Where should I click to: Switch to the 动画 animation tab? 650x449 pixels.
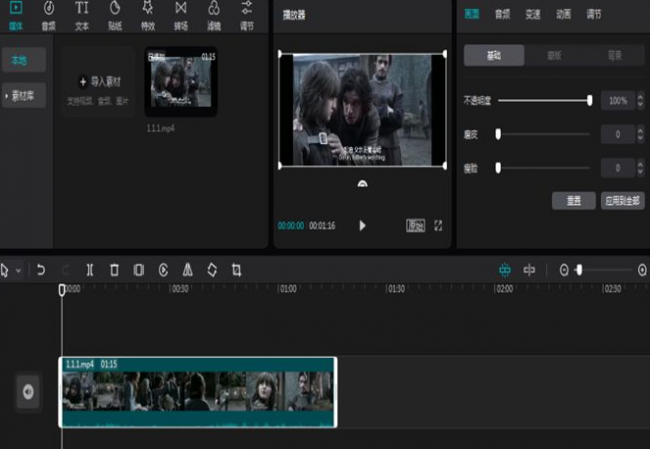(x=563, y=15)
